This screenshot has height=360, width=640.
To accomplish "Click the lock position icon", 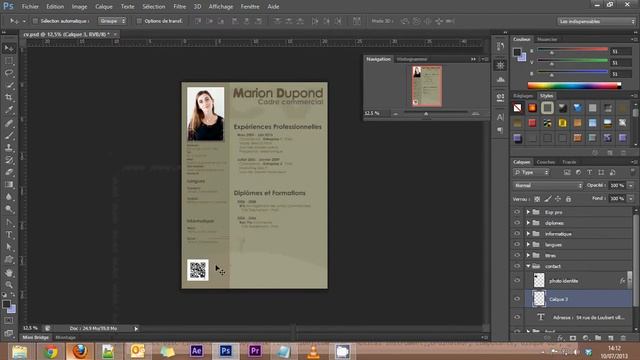I will click(x=558, y=199).
